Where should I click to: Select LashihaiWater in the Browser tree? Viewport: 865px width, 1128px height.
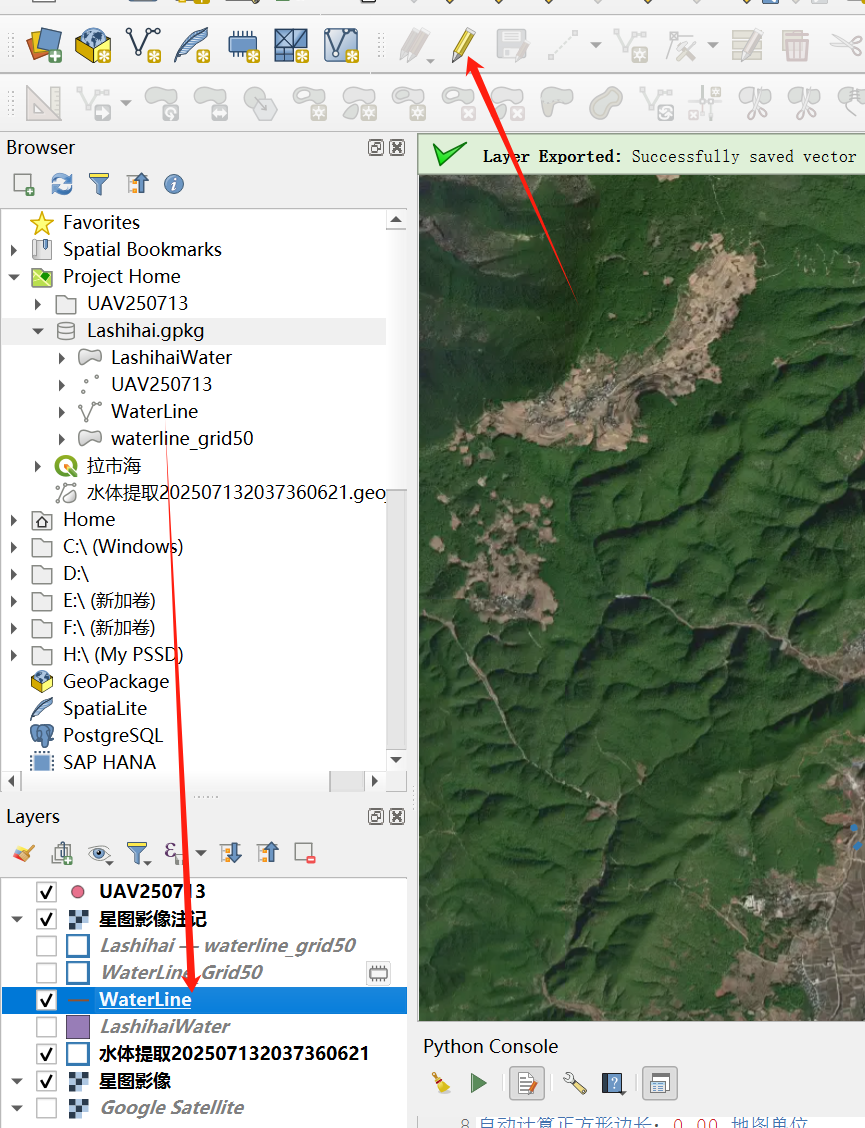[x=171, y=358]
